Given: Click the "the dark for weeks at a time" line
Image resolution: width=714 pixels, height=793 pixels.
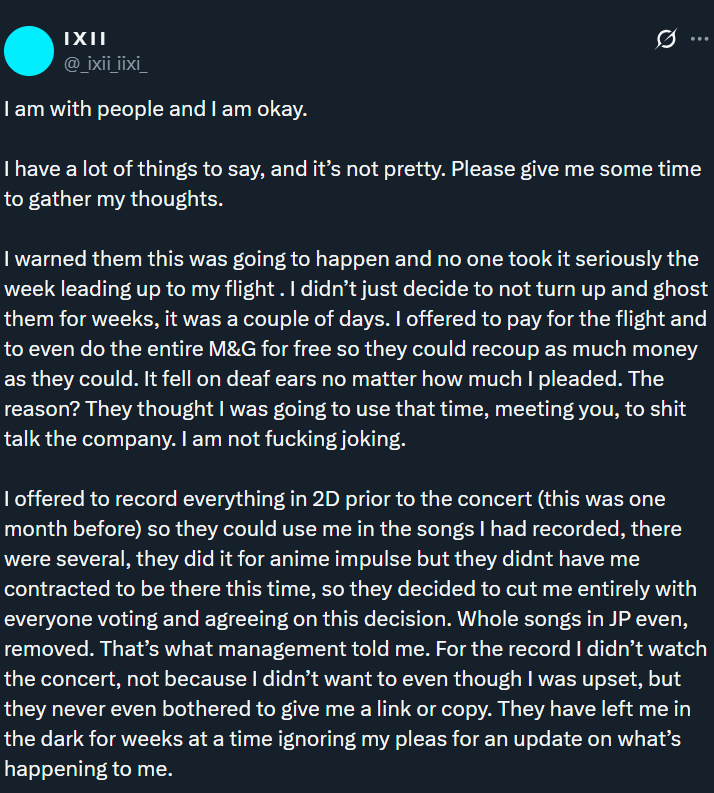Looking at the screenshot, I should 160,740.
